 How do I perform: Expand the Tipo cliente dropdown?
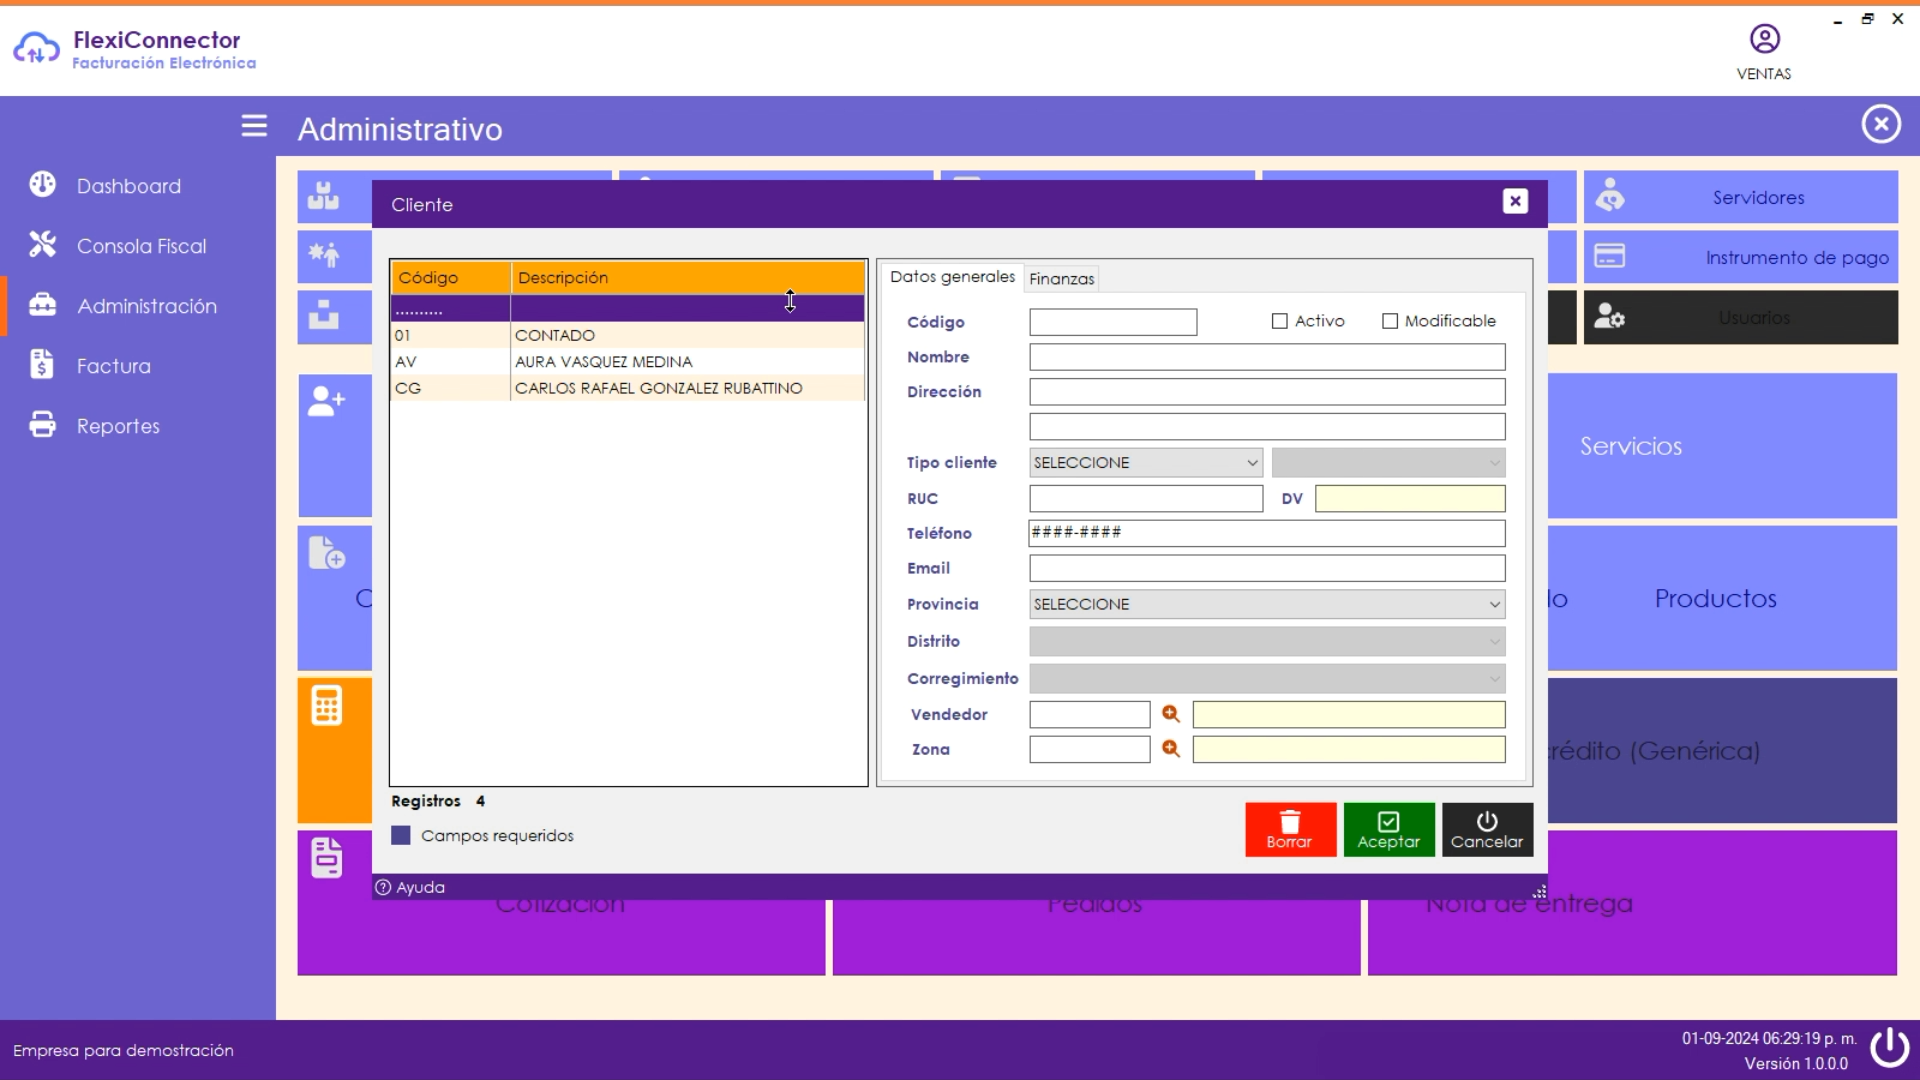coord(1146,463)
